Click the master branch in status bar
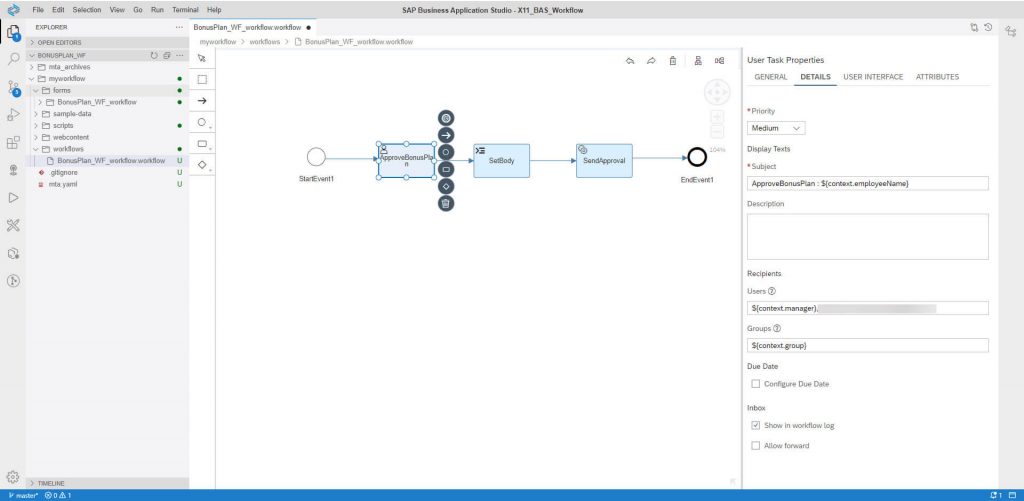The width and height of the screenshot is (1024, 501). click(22, 496)
